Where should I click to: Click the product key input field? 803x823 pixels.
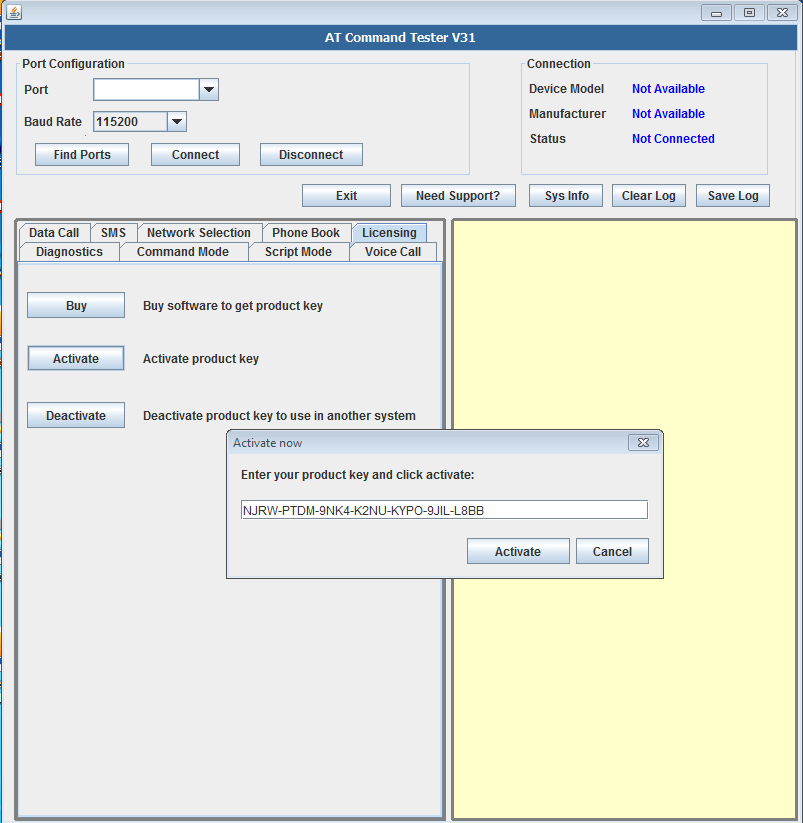click(444, 510)
